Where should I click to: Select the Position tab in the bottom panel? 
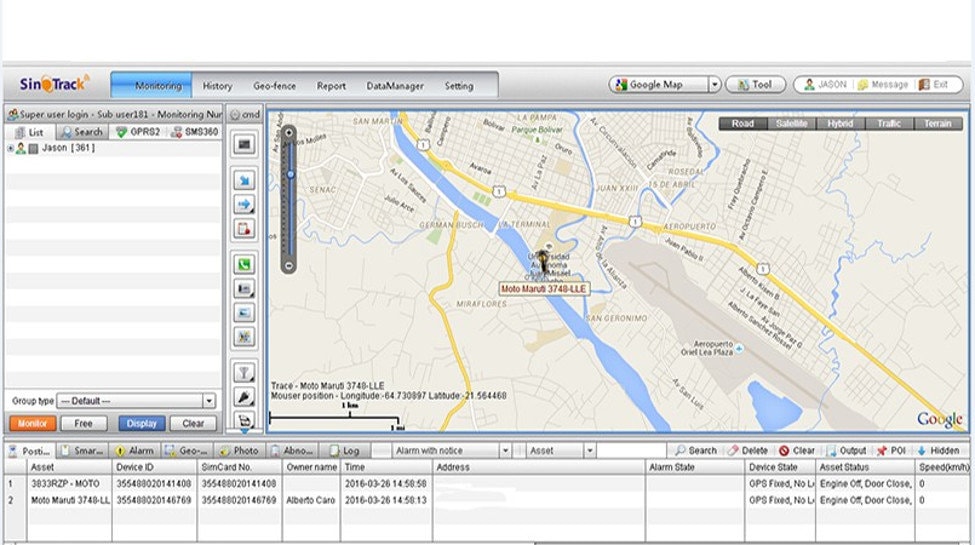(x=30, y=450)
